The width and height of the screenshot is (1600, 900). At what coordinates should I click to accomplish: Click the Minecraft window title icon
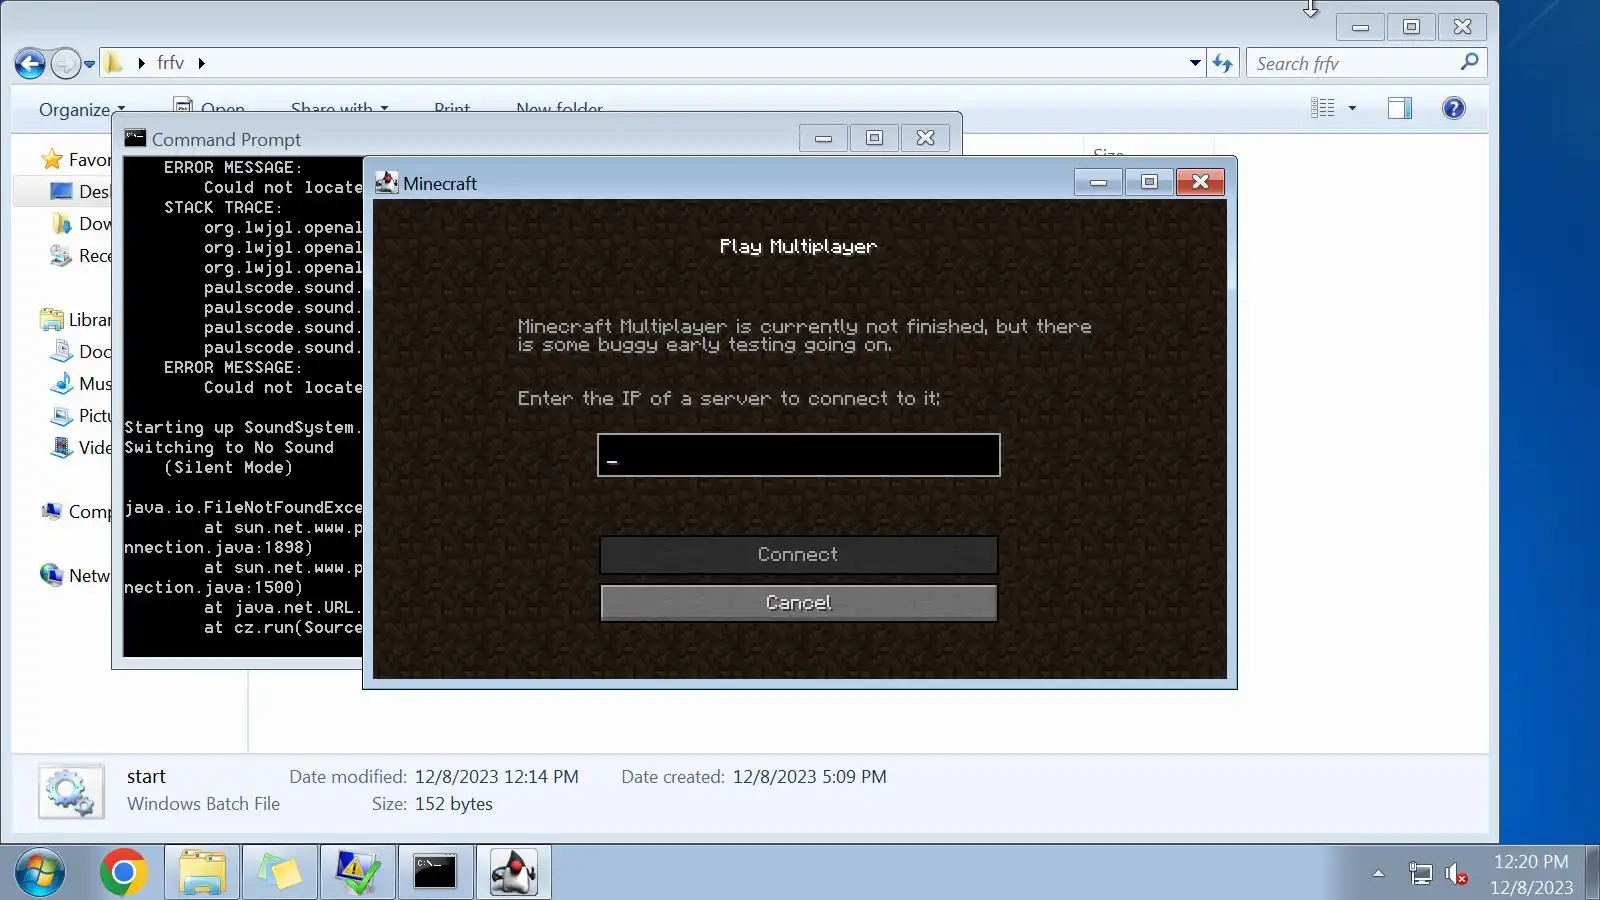(386, 182)
